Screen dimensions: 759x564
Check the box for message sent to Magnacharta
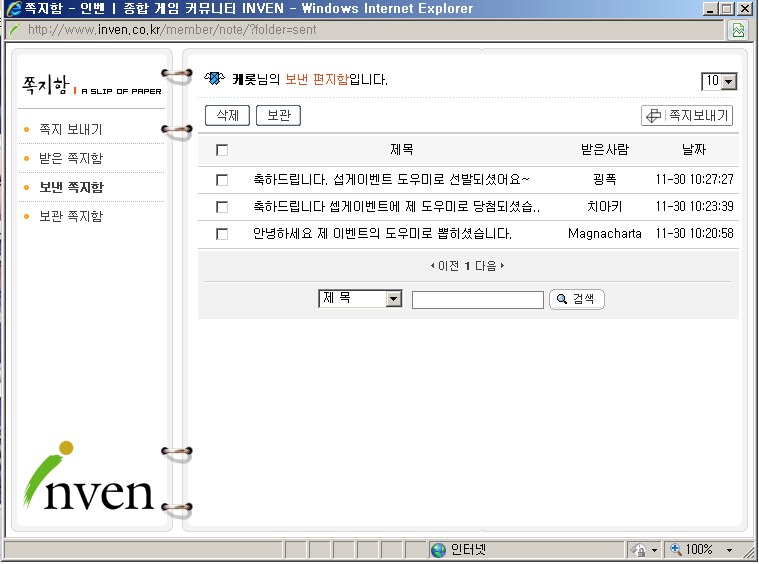point(222,234)
